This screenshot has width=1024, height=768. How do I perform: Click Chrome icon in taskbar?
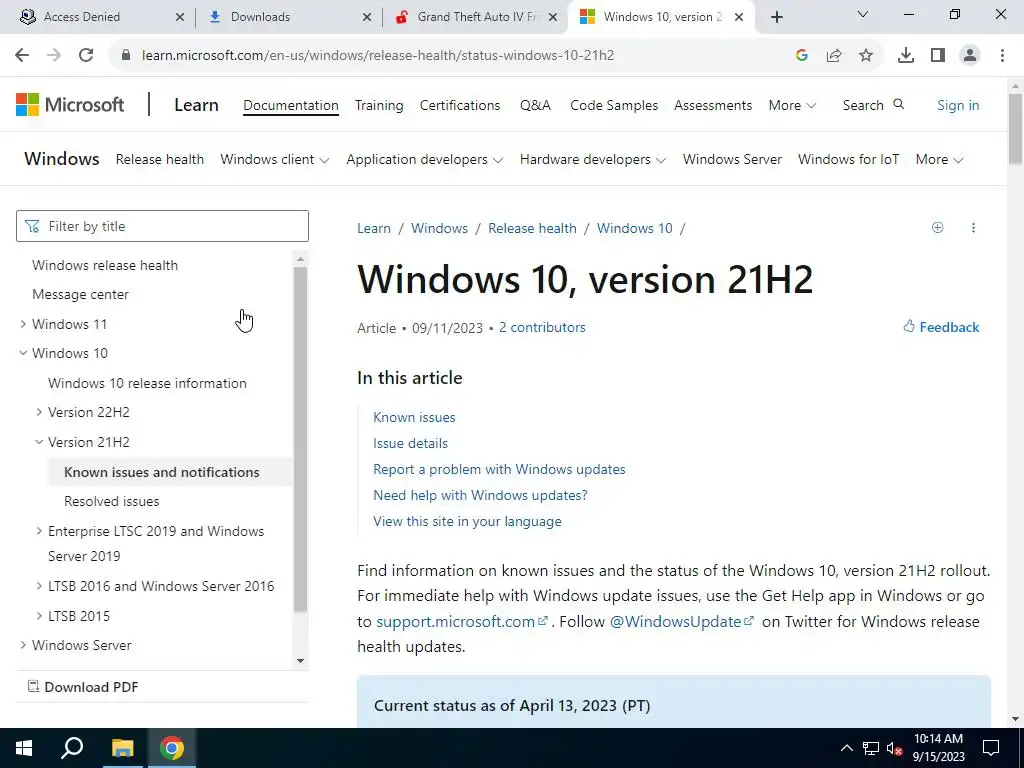(x=172, y=748)
